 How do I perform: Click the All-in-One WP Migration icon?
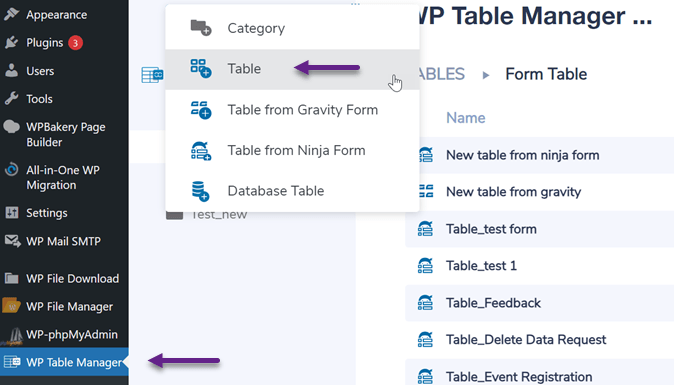[12, 170]
